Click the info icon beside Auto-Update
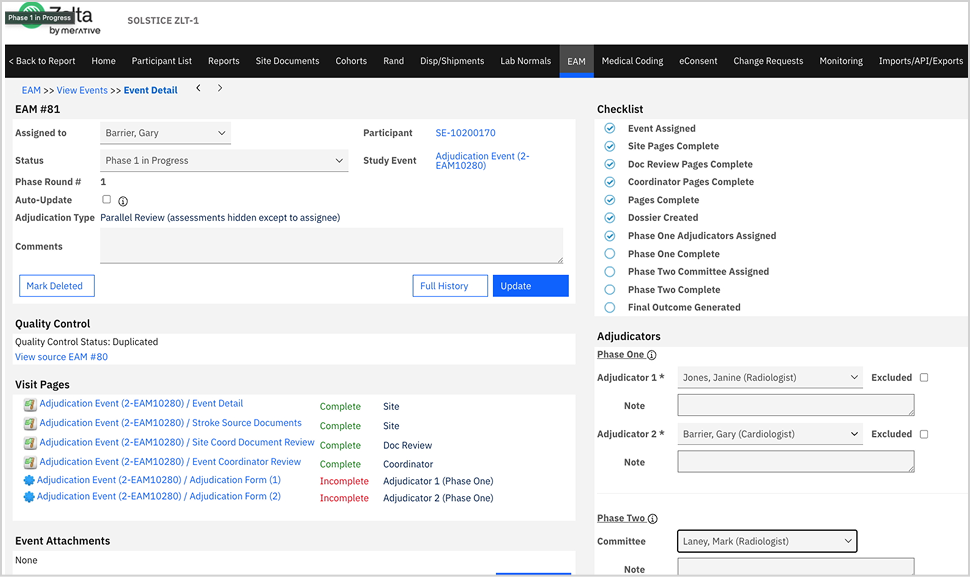970x577 pixels. 121,199
